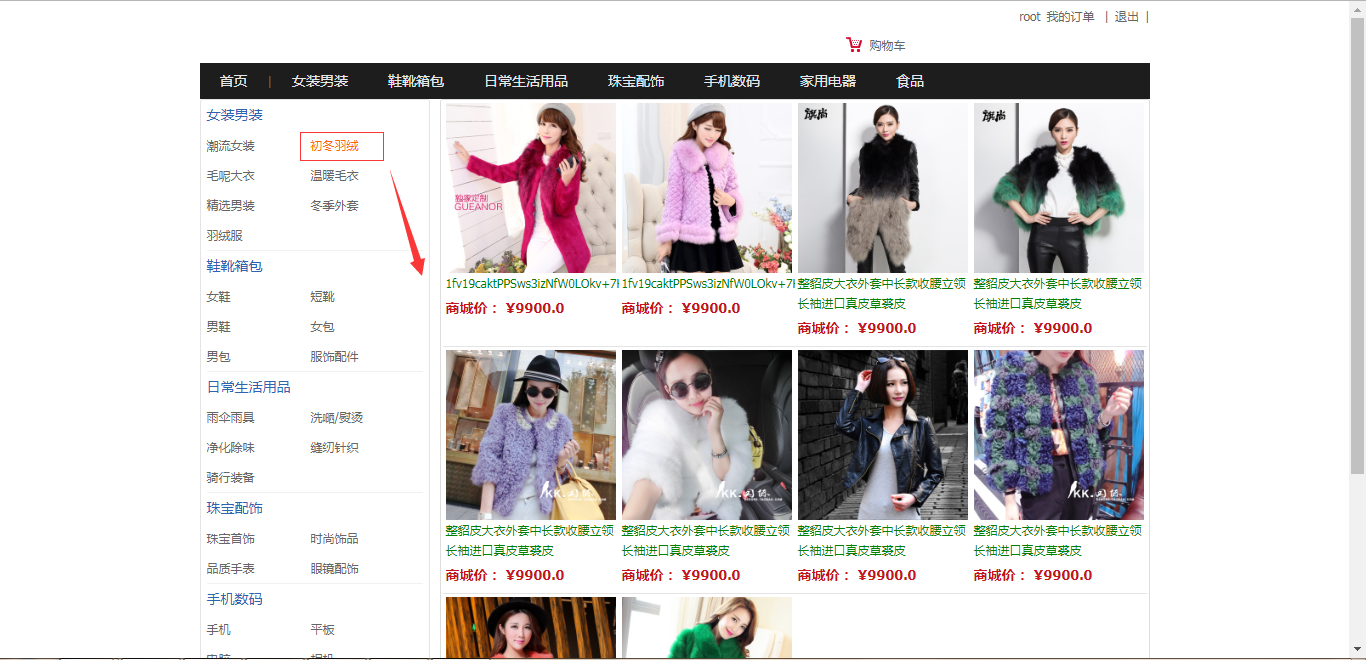Select 骑行装备 subcategory
This screenshot has width=1366, height=660.
tap(231, 478)
